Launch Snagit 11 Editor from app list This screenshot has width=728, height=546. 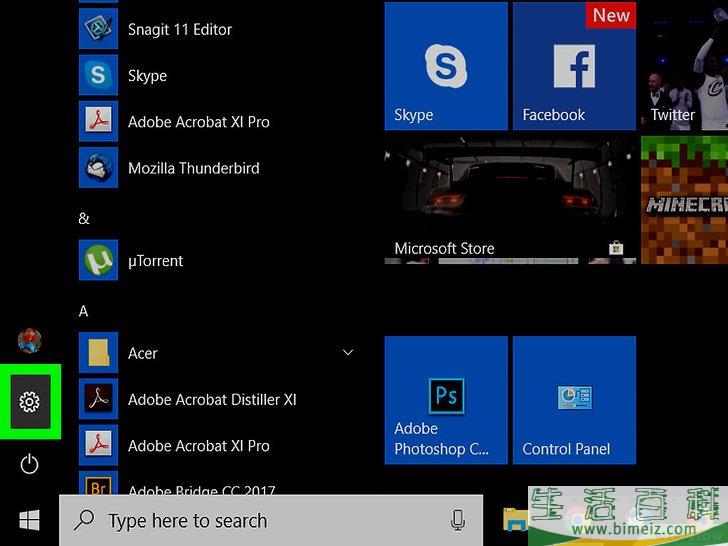[x=180, y=30]
